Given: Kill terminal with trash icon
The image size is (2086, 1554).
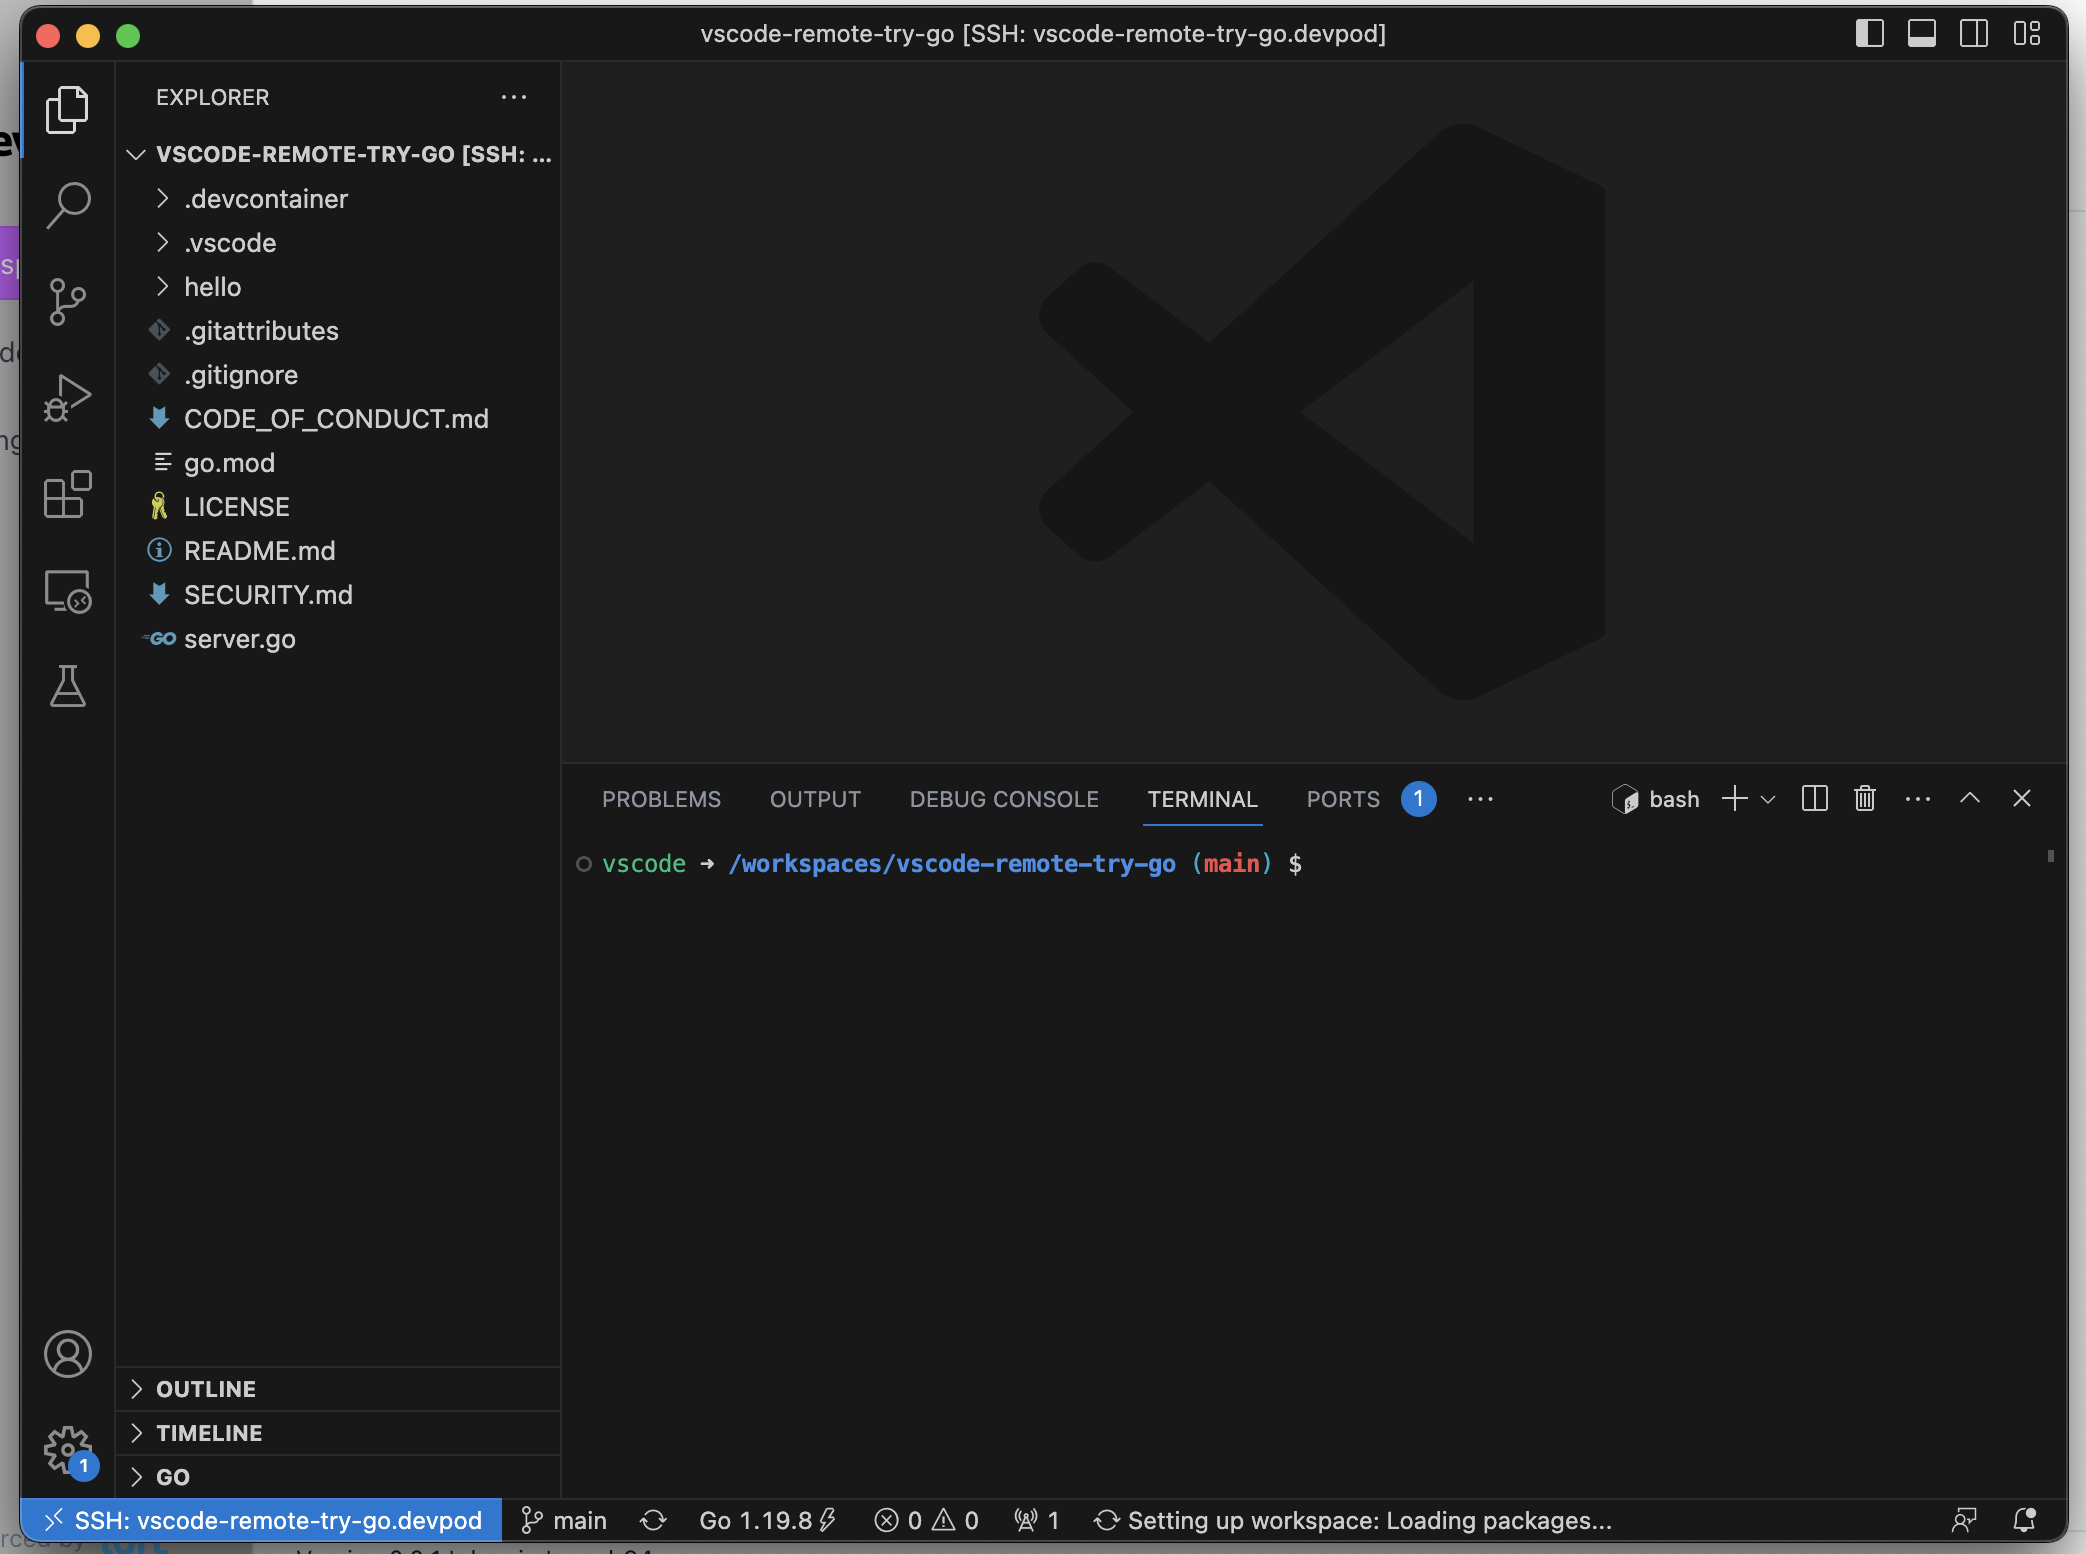Looking at the screenshot, I should click(1864, 798).
